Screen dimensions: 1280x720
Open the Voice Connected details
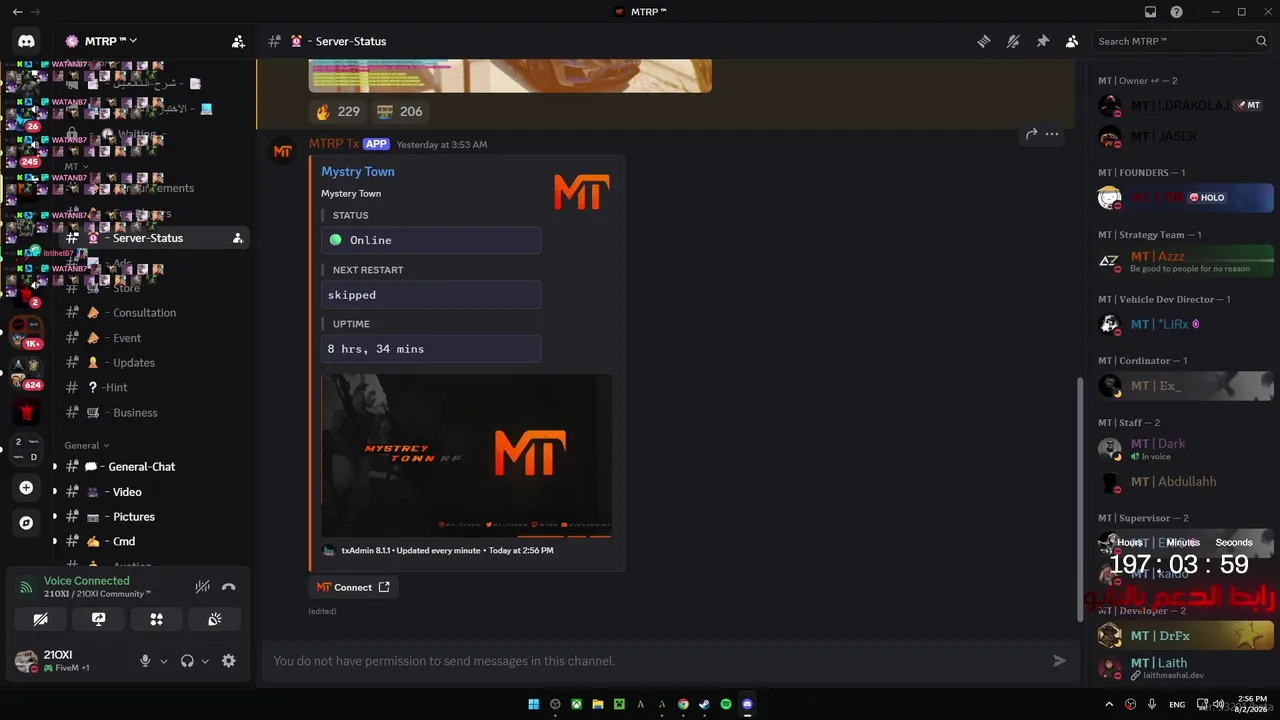pos(86,581)
